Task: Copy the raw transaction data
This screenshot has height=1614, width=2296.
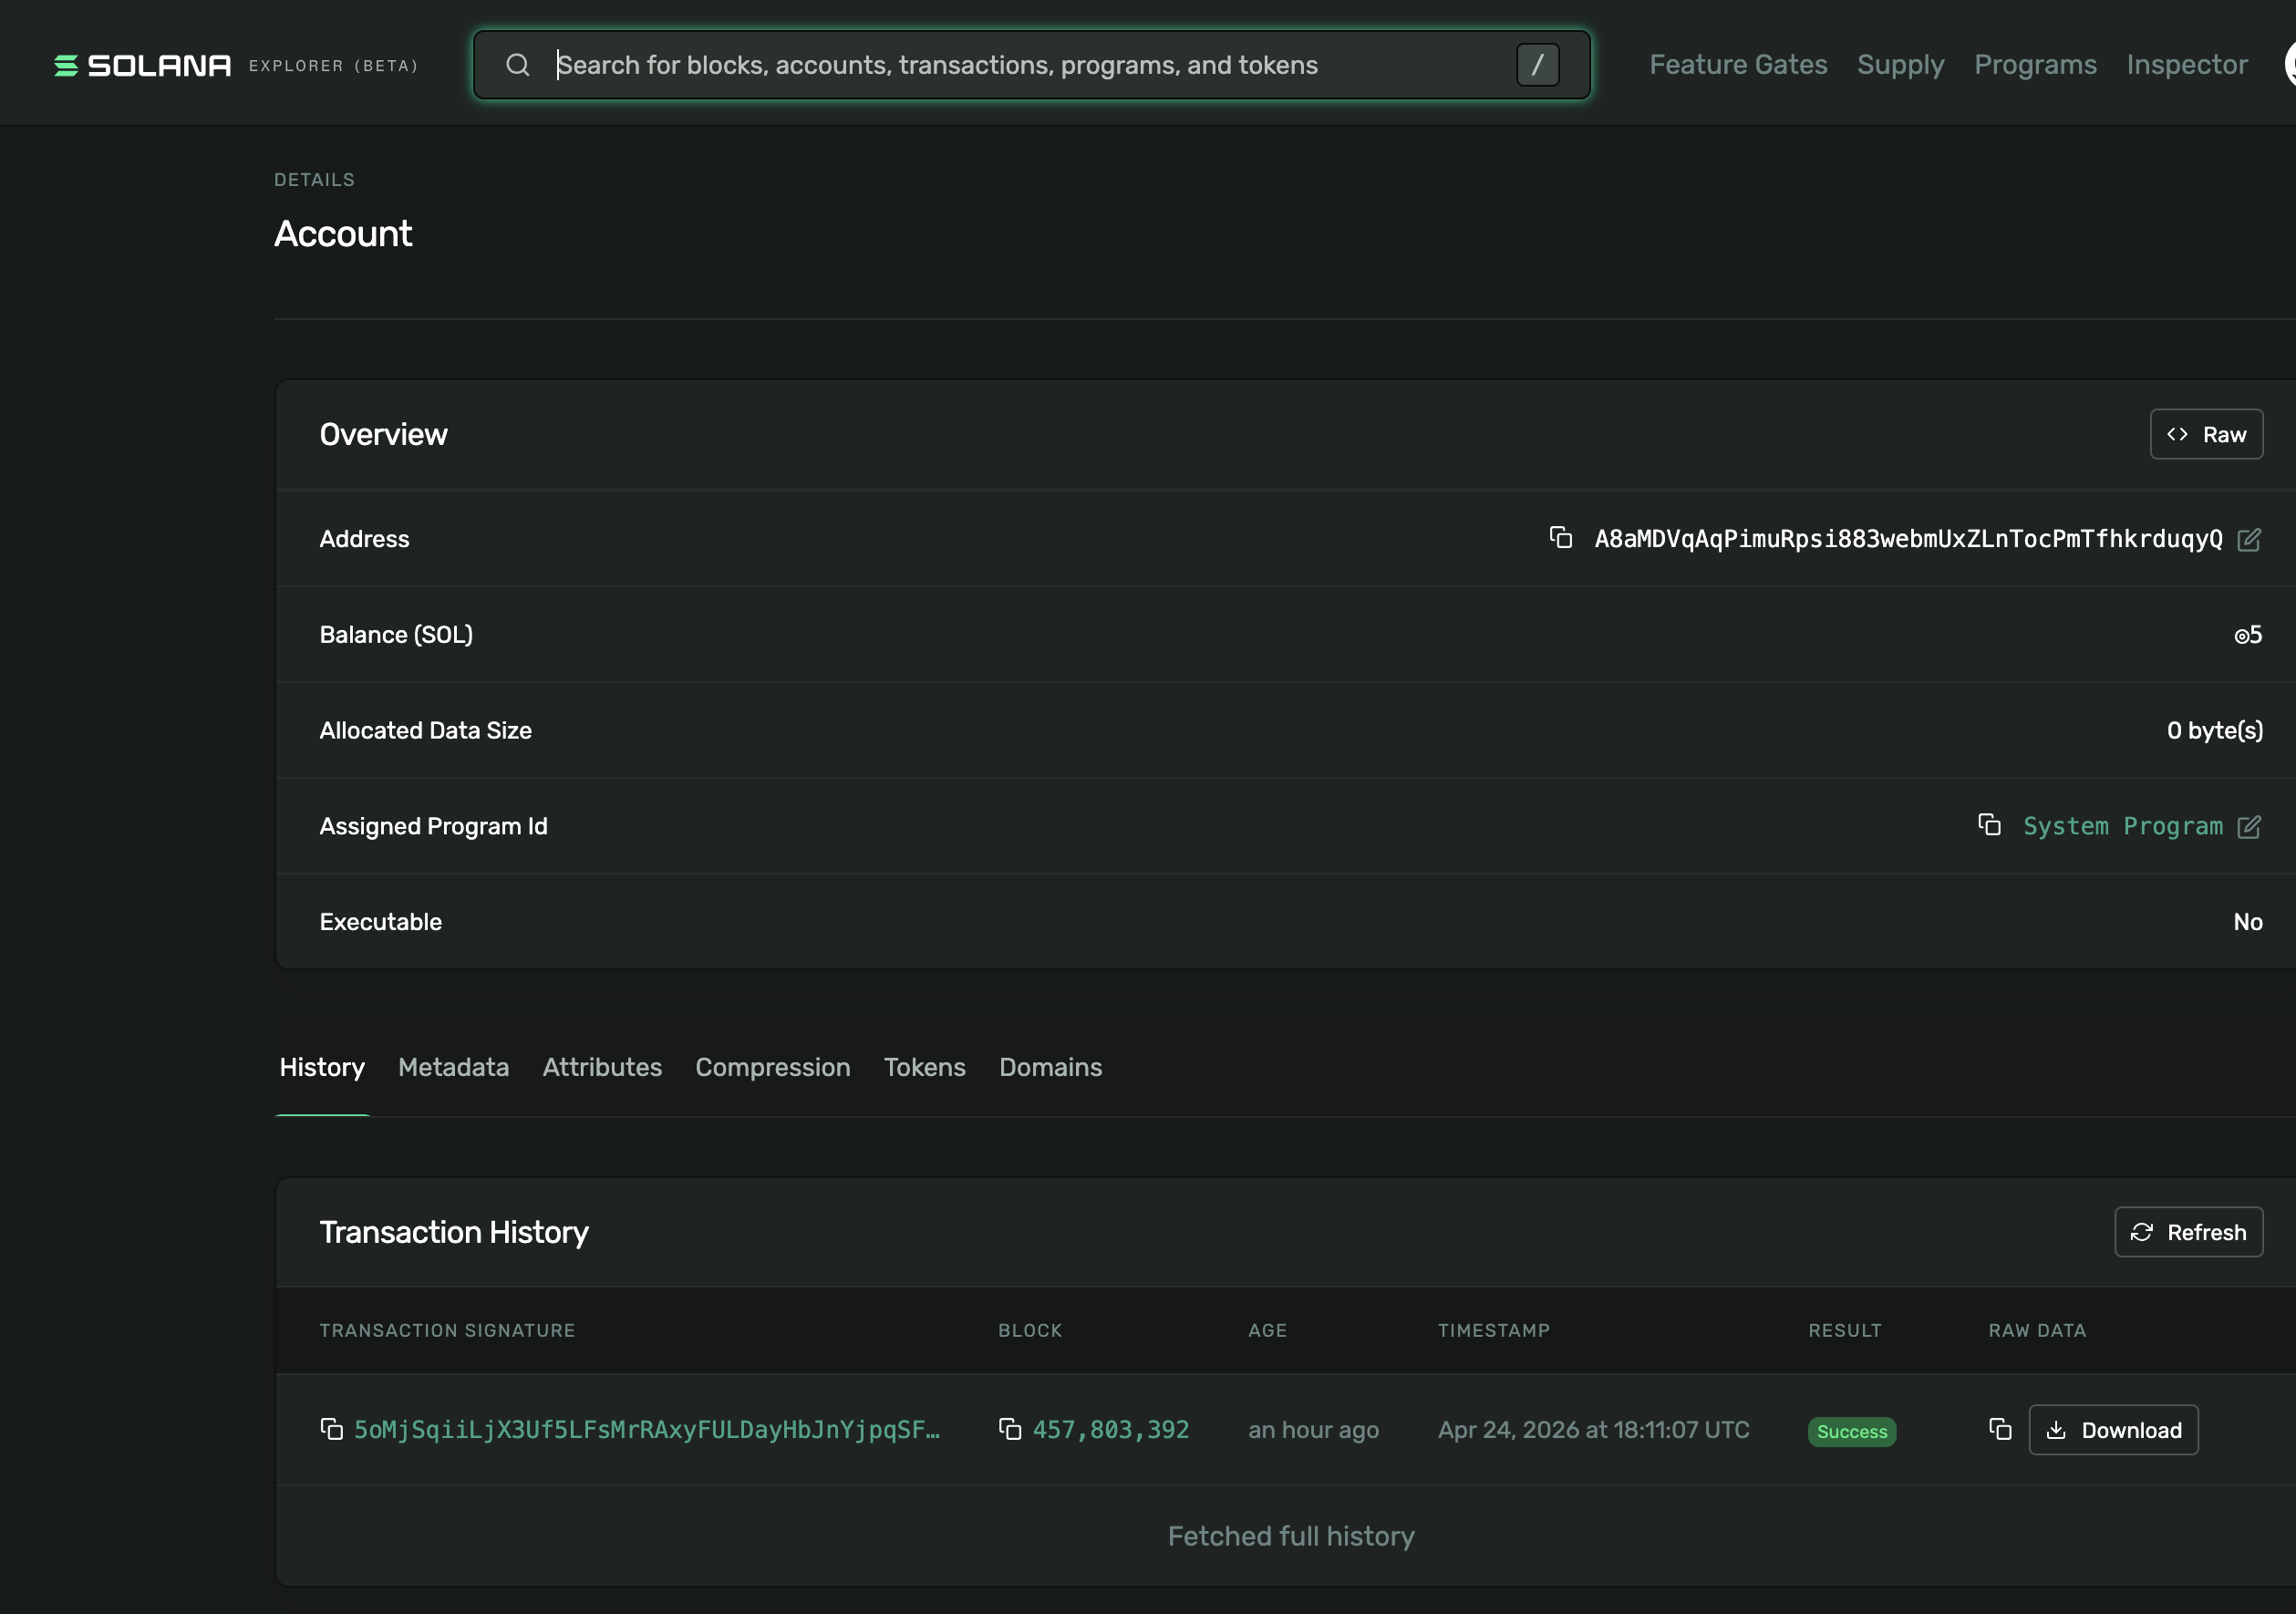Action: 2000,1429
